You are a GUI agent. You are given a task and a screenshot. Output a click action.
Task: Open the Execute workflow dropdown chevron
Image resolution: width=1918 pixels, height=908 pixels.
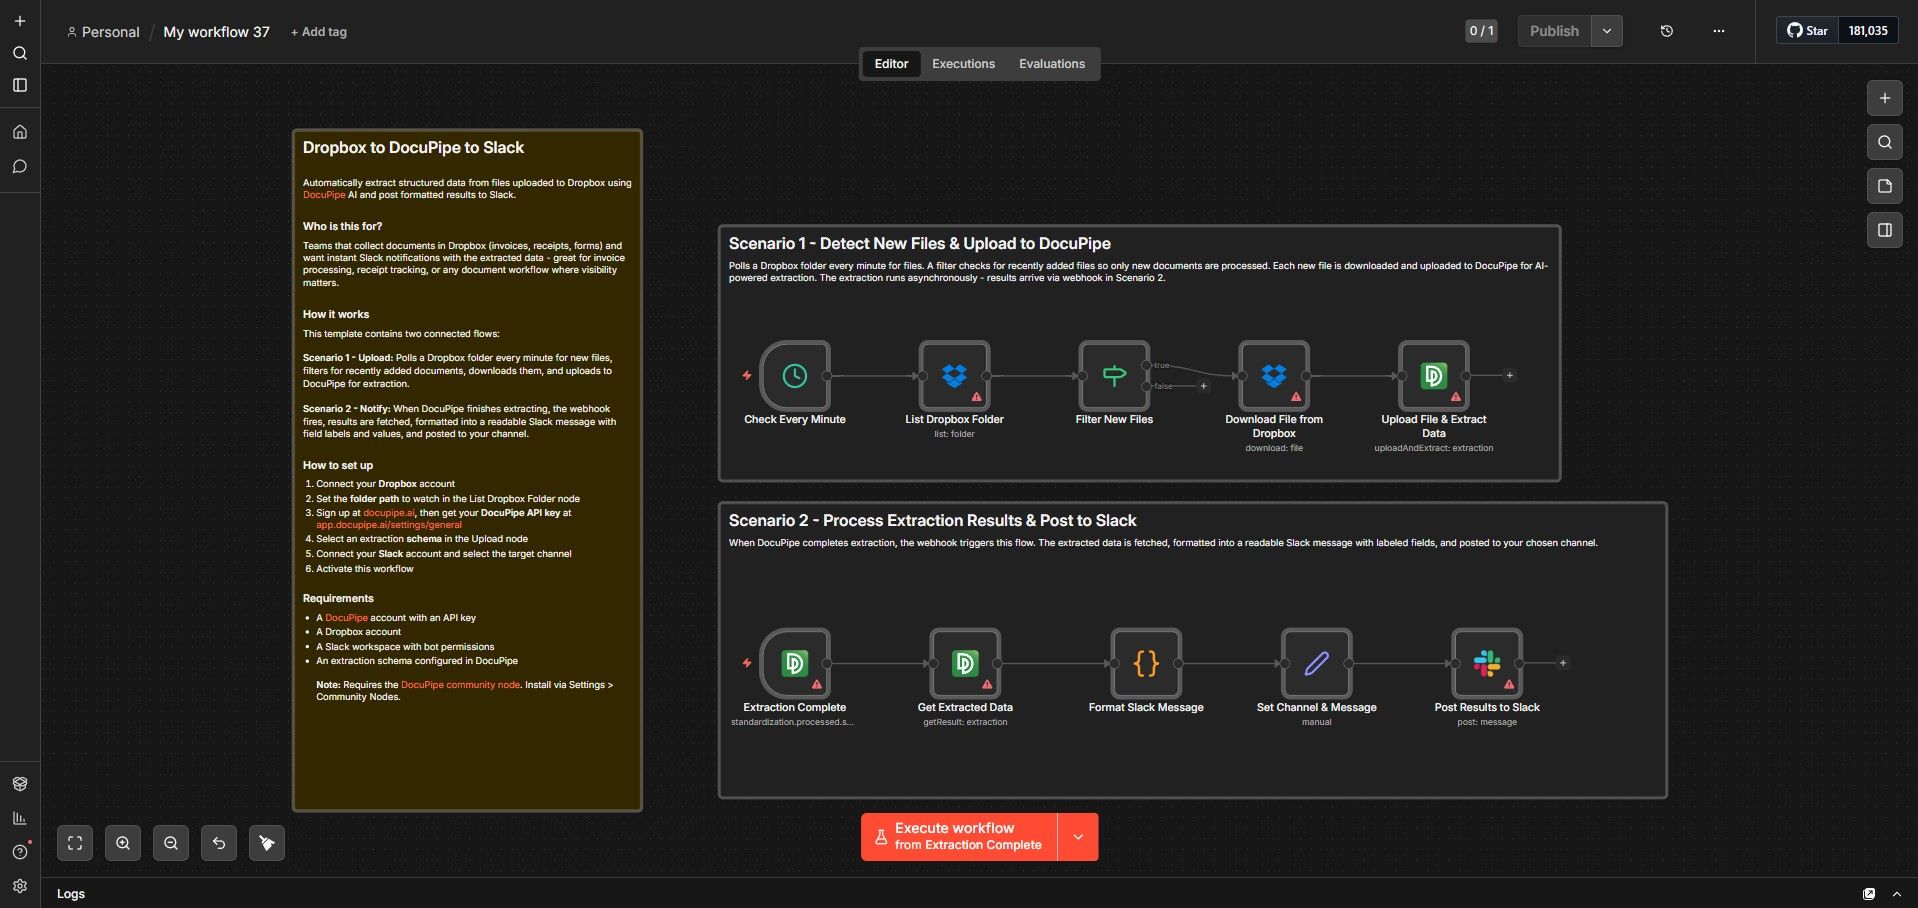(1078, 836)
